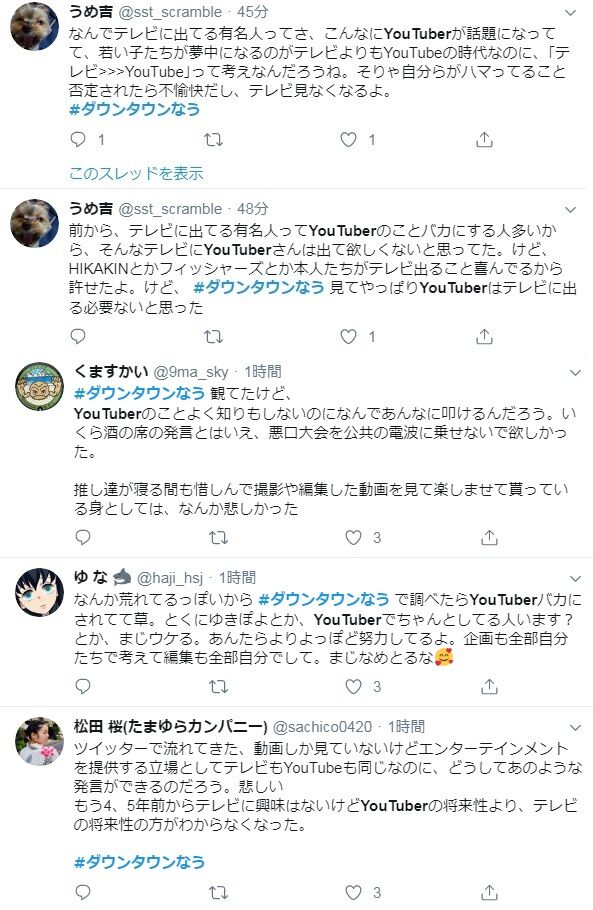Retweet ゆな's tweet

coord(219,687)
